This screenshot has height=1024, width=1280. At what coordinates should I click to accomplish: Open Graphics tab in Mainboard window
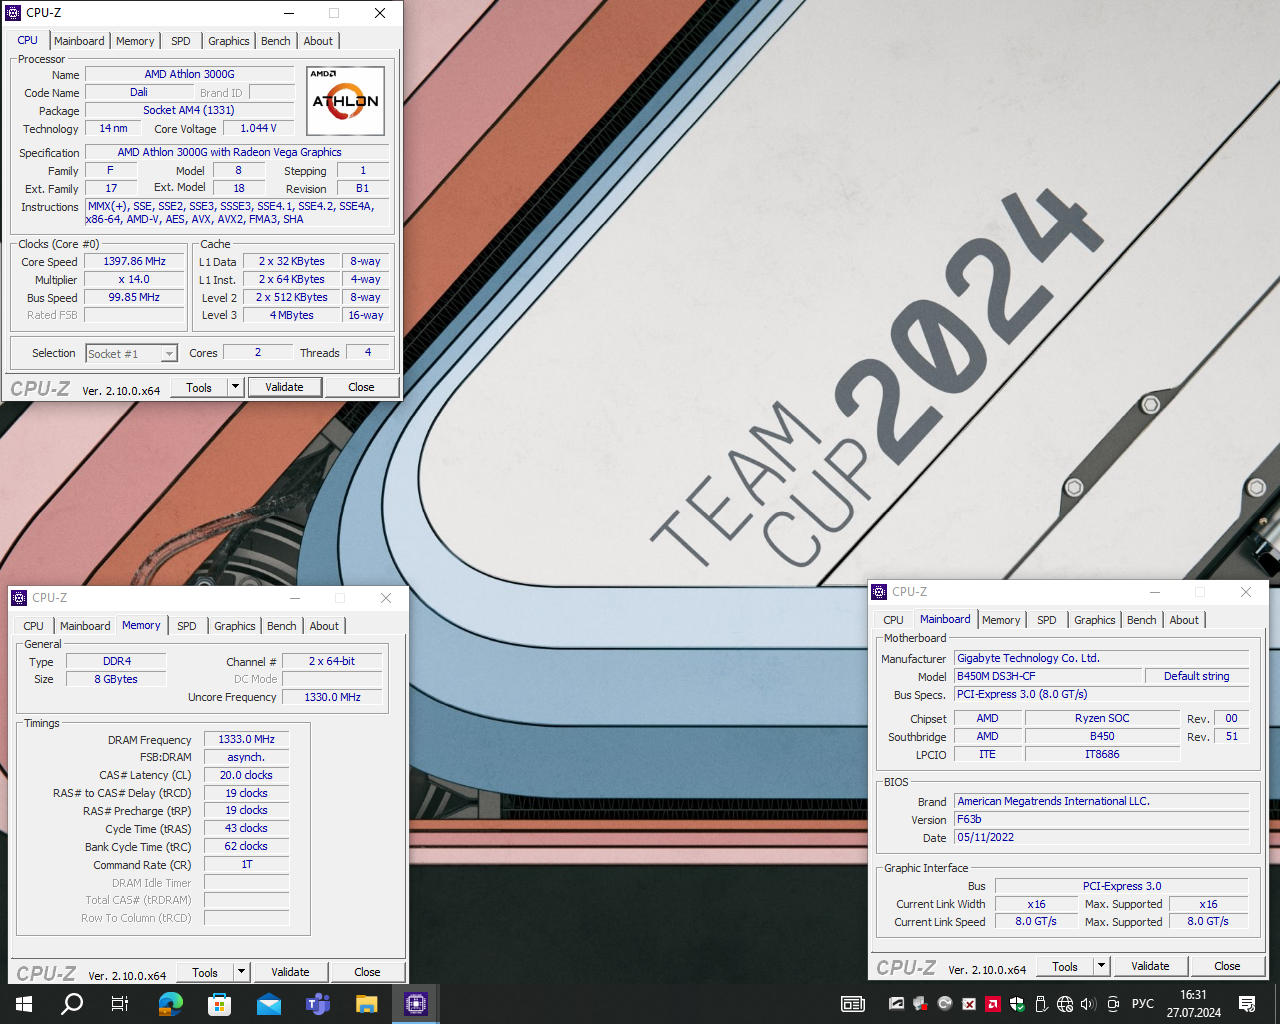tap(1095, 620)
